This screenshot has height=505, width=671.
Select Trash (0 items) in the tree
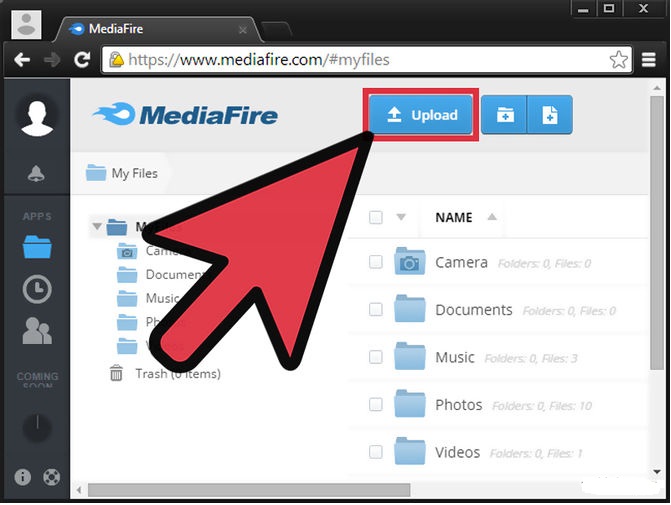178,374
